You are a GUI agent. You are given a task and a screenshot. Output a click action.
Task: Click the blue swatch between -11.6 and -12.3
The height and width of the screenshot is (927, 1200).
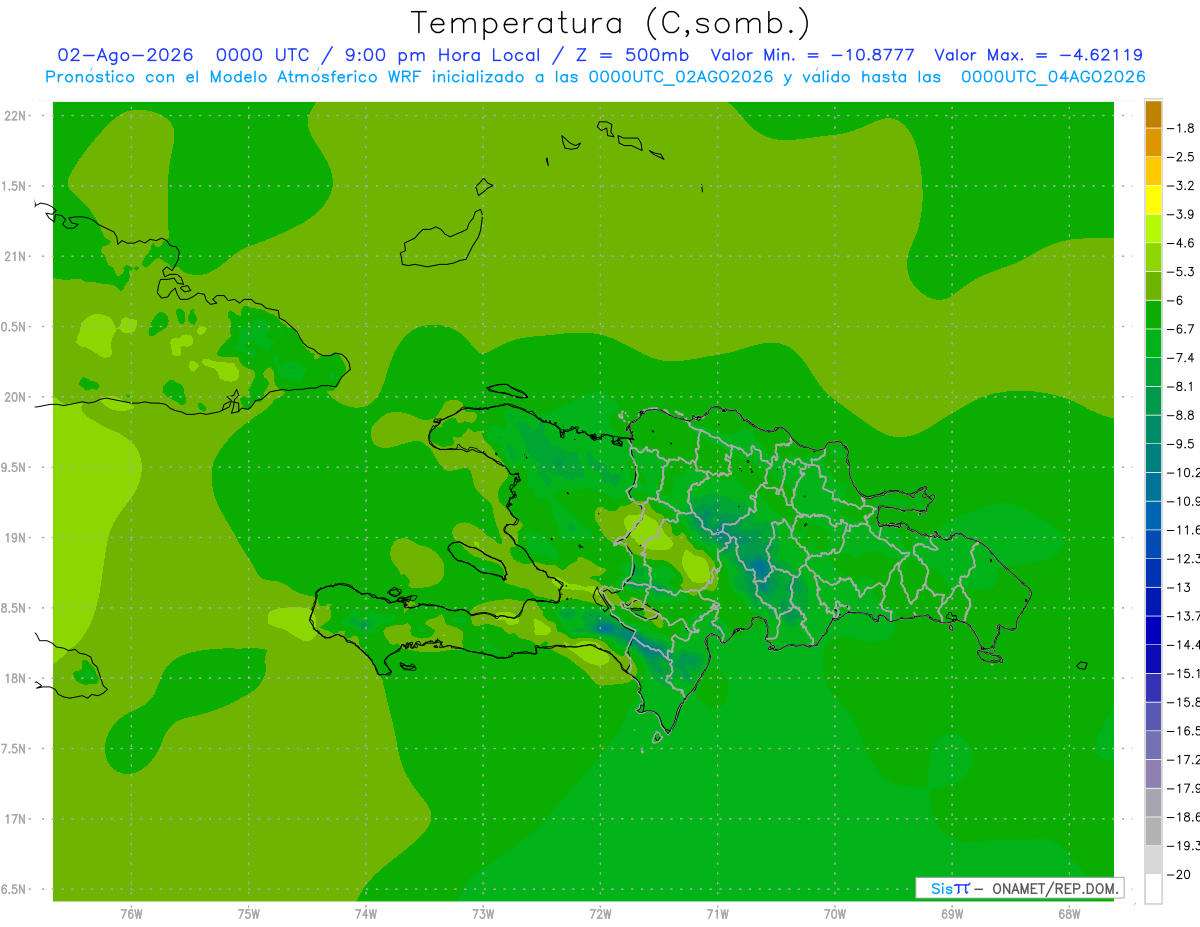[1153, 544]
